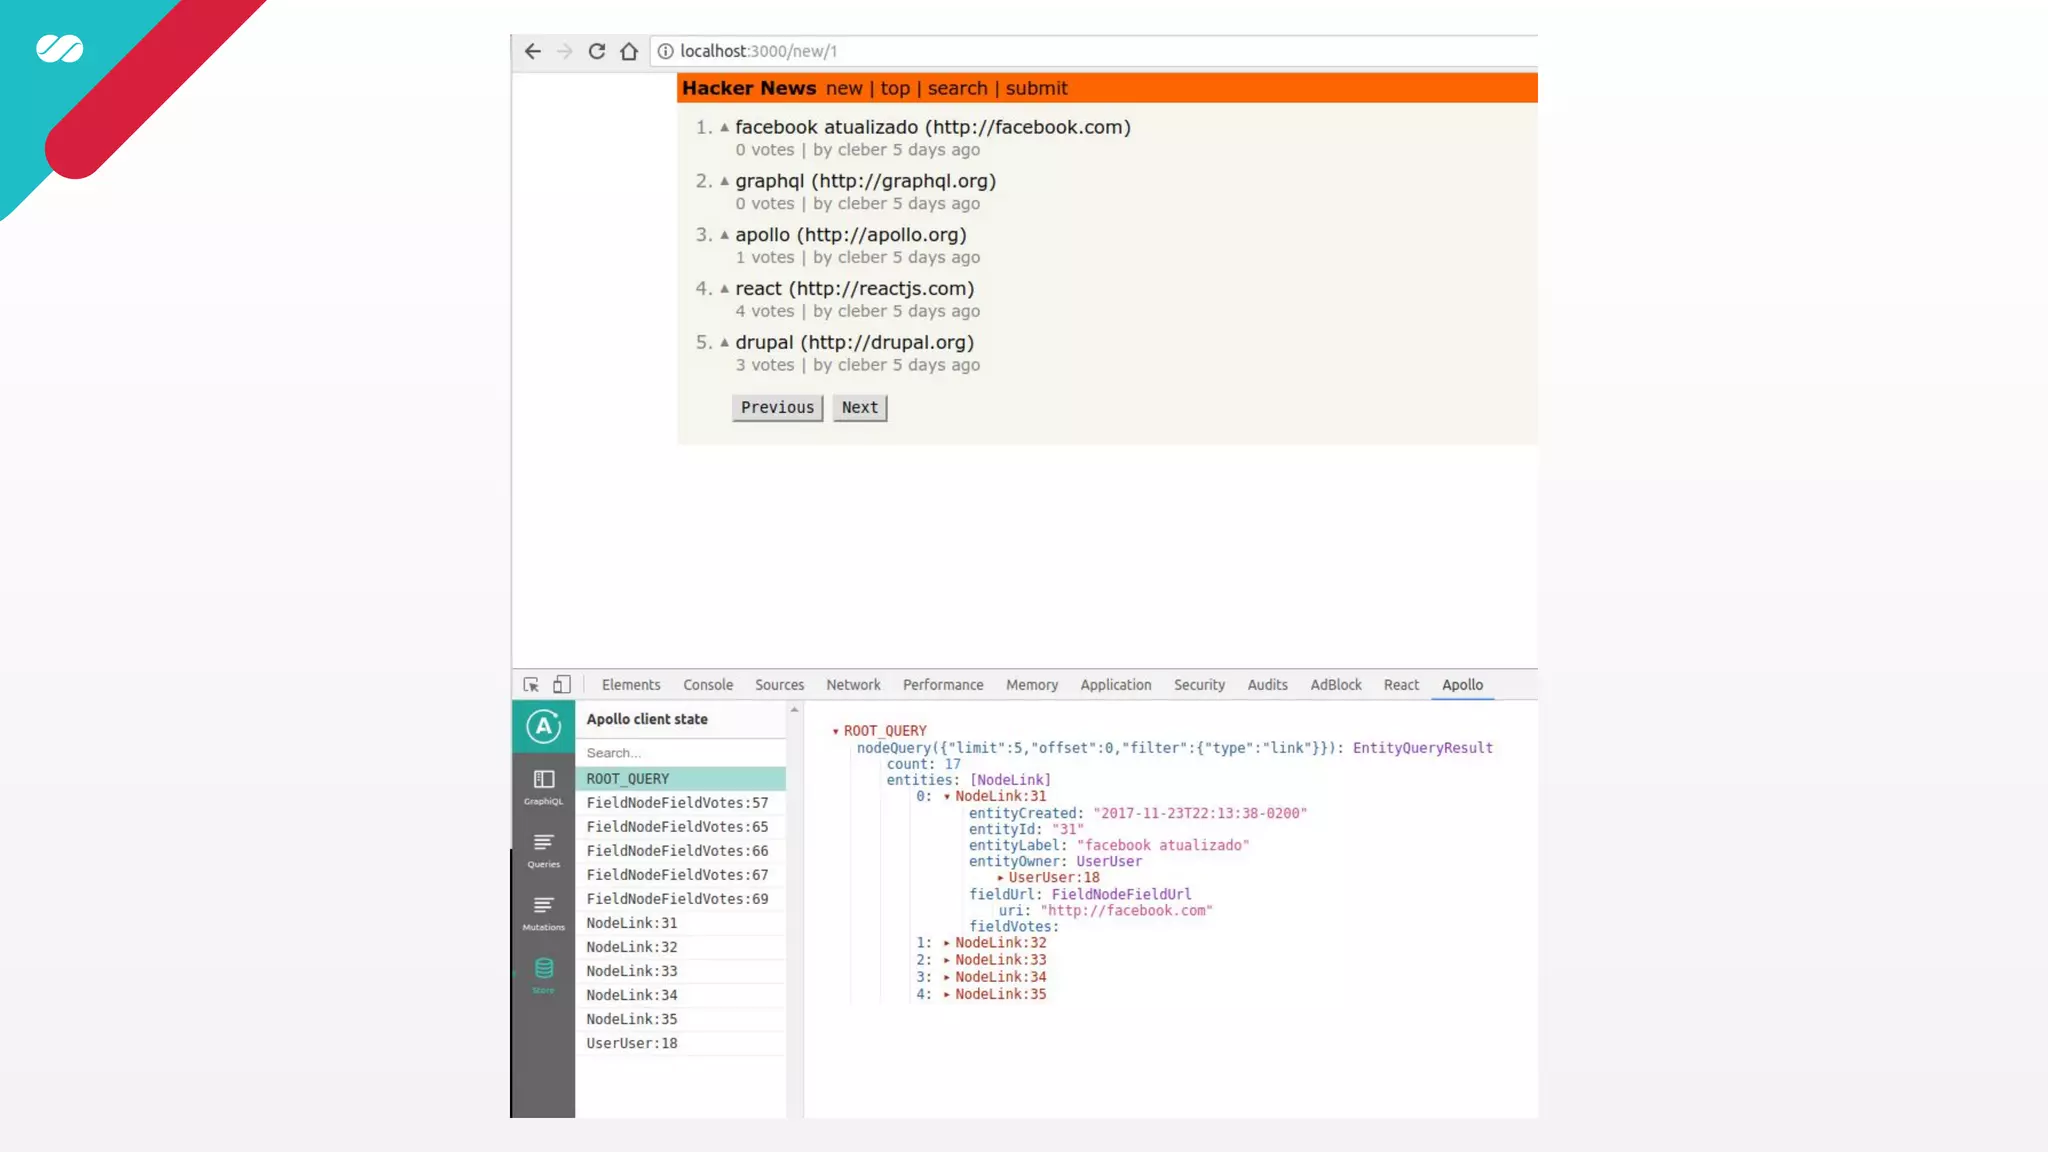Image resolution: width=2048 pixels, height=1152 pixels.
Task: Click the state list scroll-up arrow
Action: (x=795, y=710)
